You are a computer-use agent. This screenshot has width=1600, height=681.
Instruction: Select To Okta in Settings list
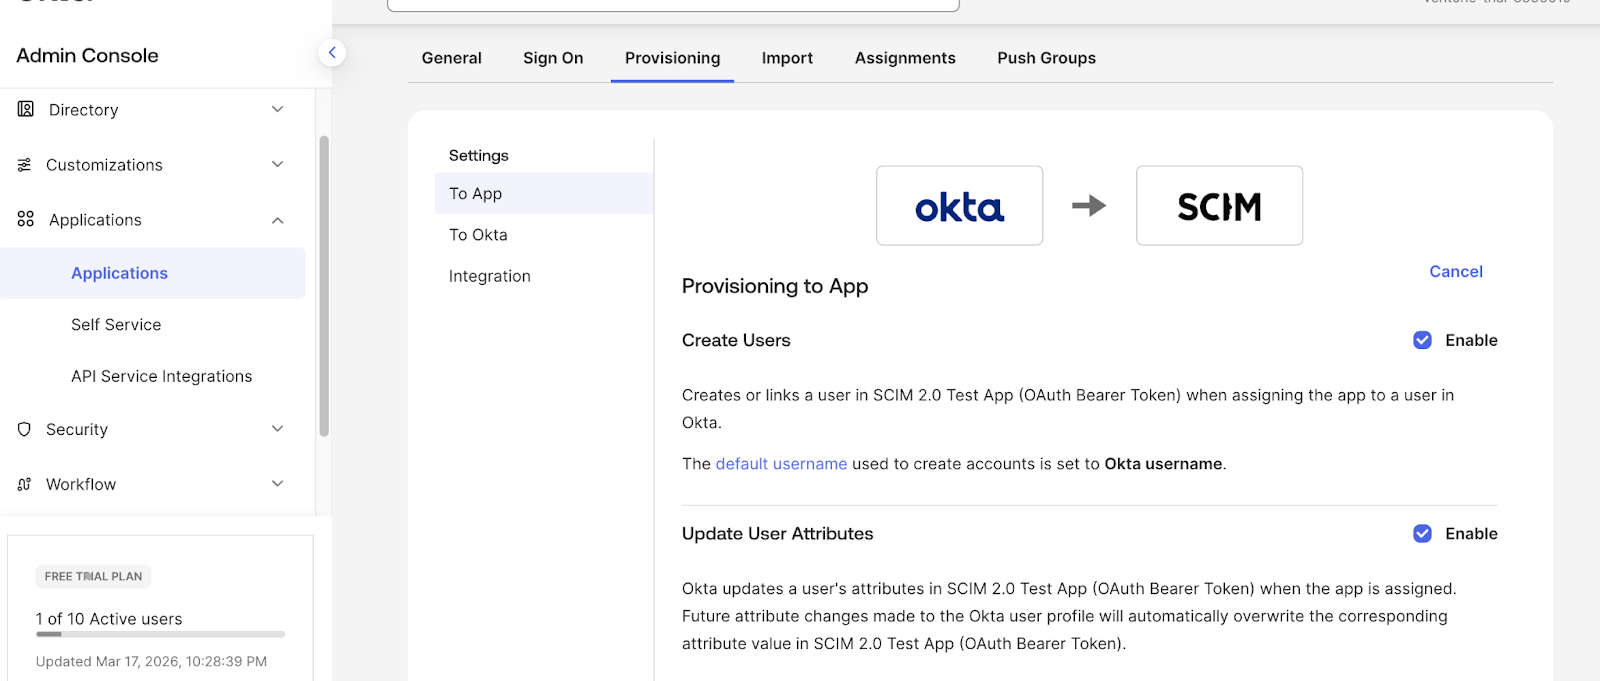(x=478, y=235)
